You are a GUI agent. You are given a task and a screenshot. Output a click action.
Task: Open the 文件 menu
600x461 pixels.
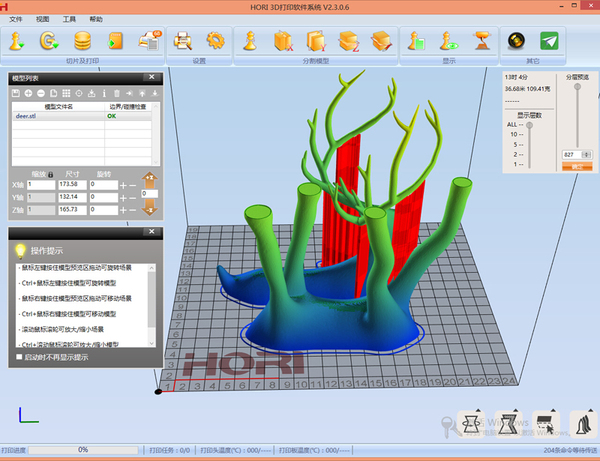click(x=16, y=19)
